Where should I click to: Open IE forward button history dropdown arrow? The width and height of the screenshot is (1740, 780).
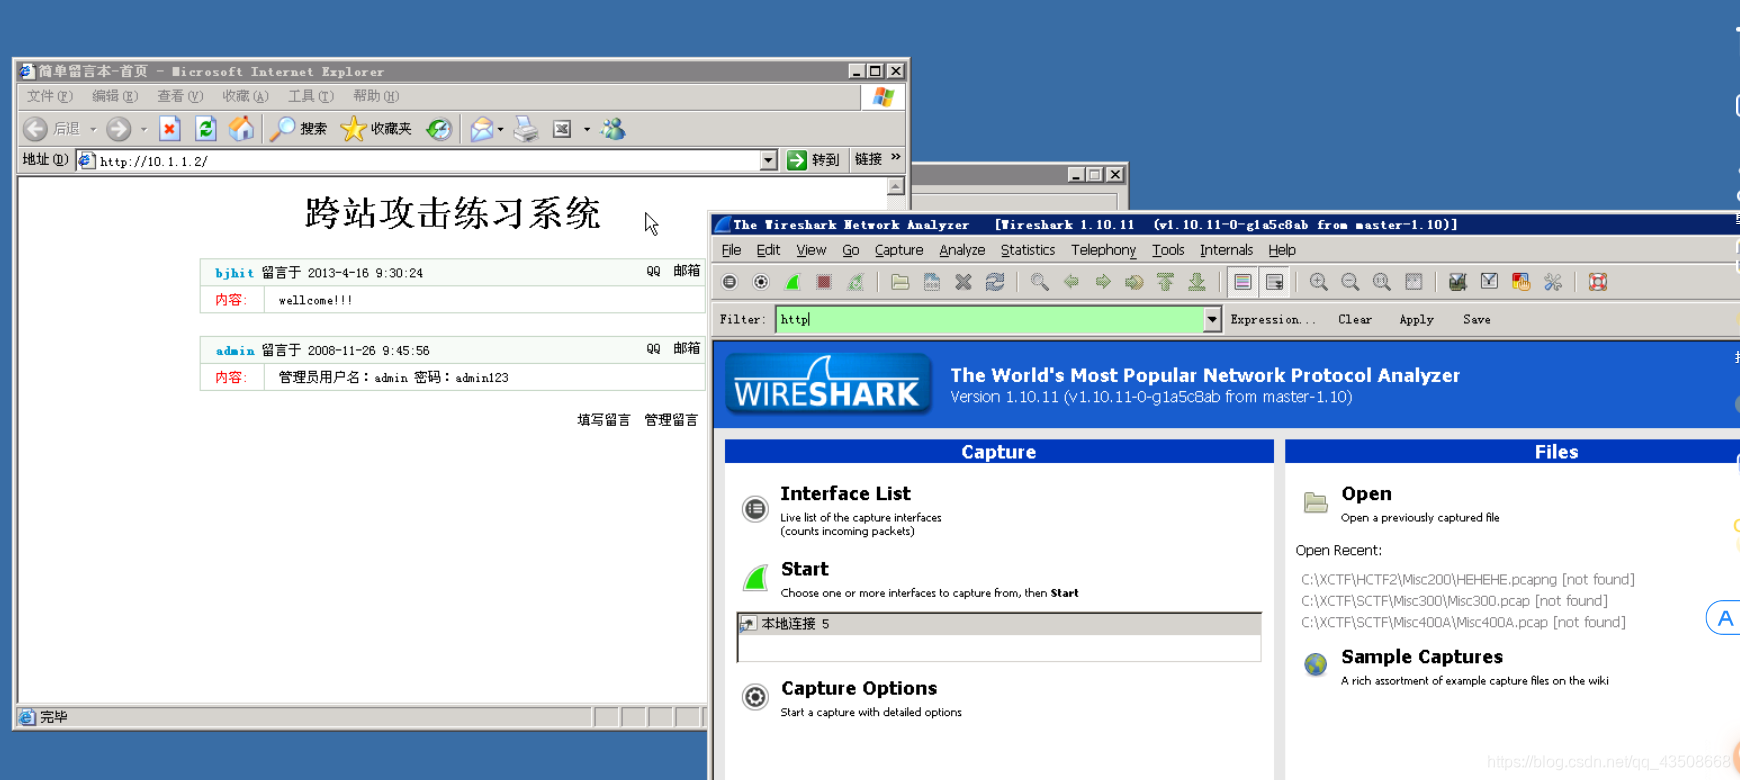[x=143, y=129]
